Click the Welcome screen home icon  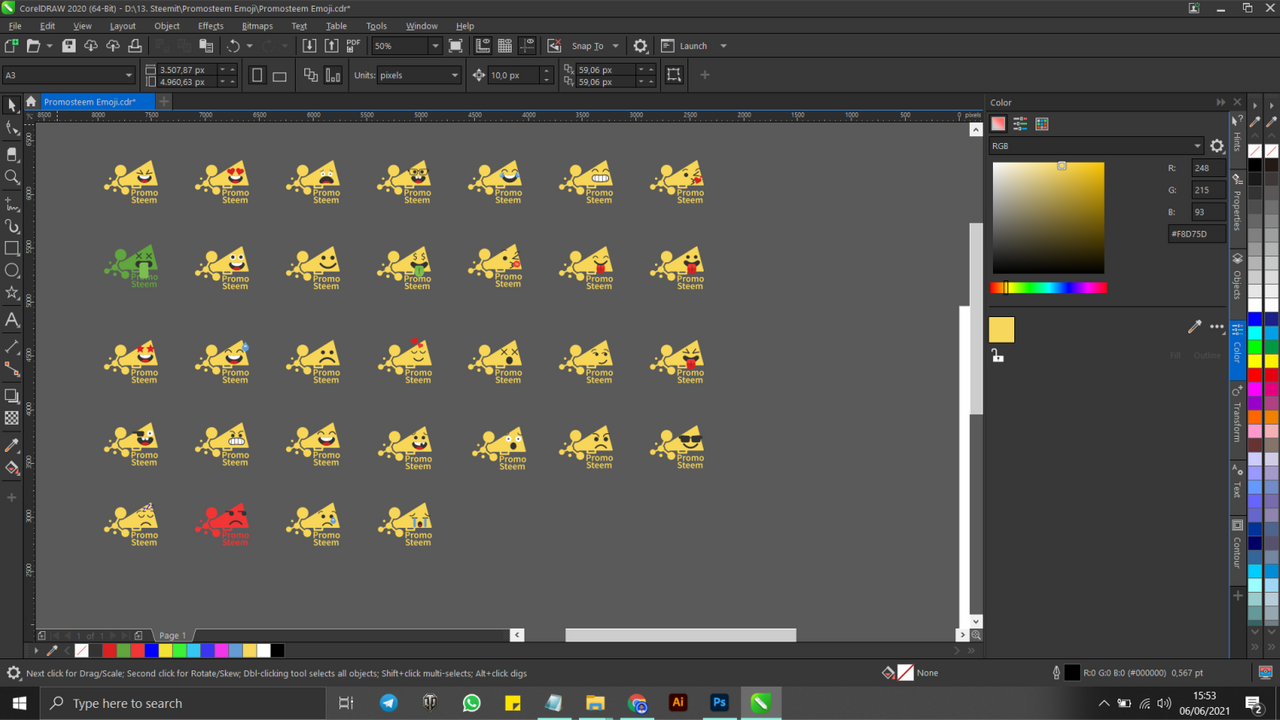click(x=31, y=101)
